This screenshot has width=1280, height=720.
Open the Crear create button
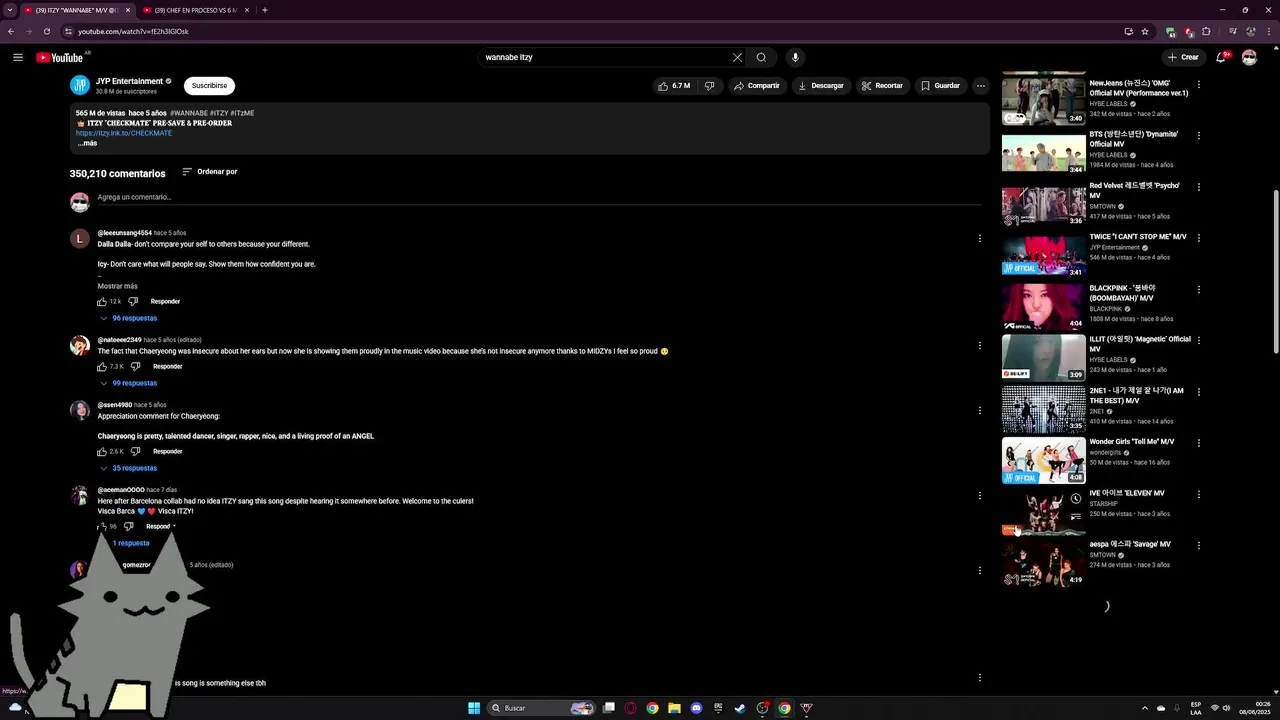pyautogui.click(x=1183, y=57)
